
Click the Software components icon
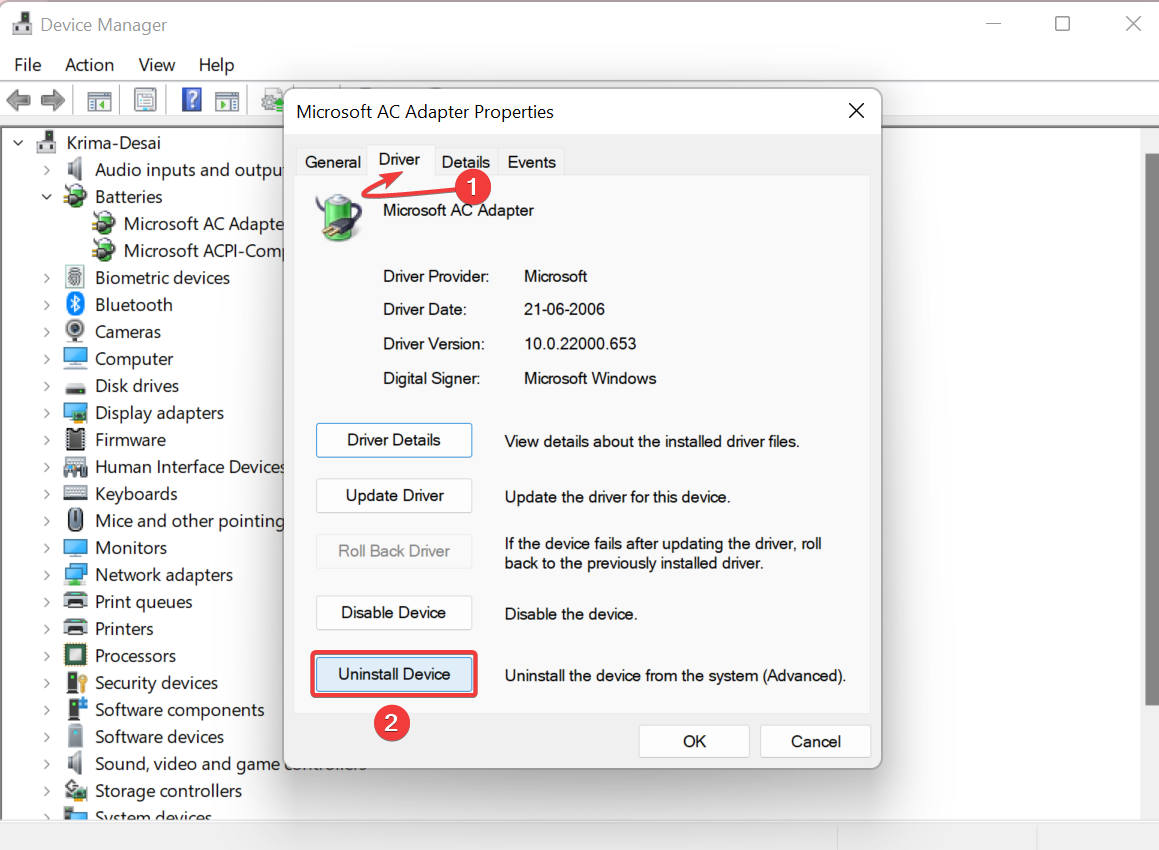(x=77, y=709)
